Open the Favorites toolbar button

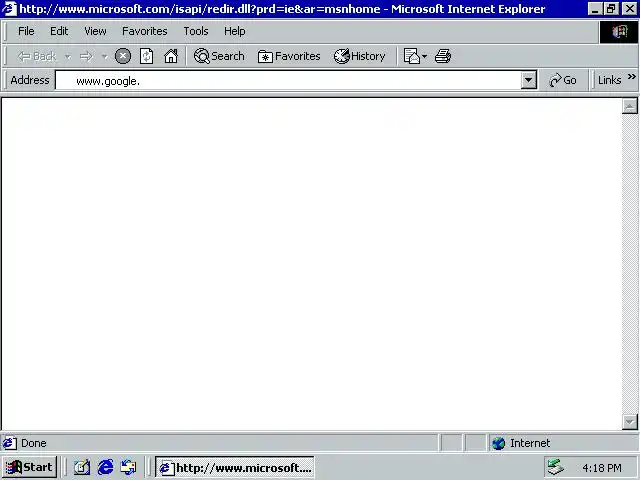click(x=289, y=56)
